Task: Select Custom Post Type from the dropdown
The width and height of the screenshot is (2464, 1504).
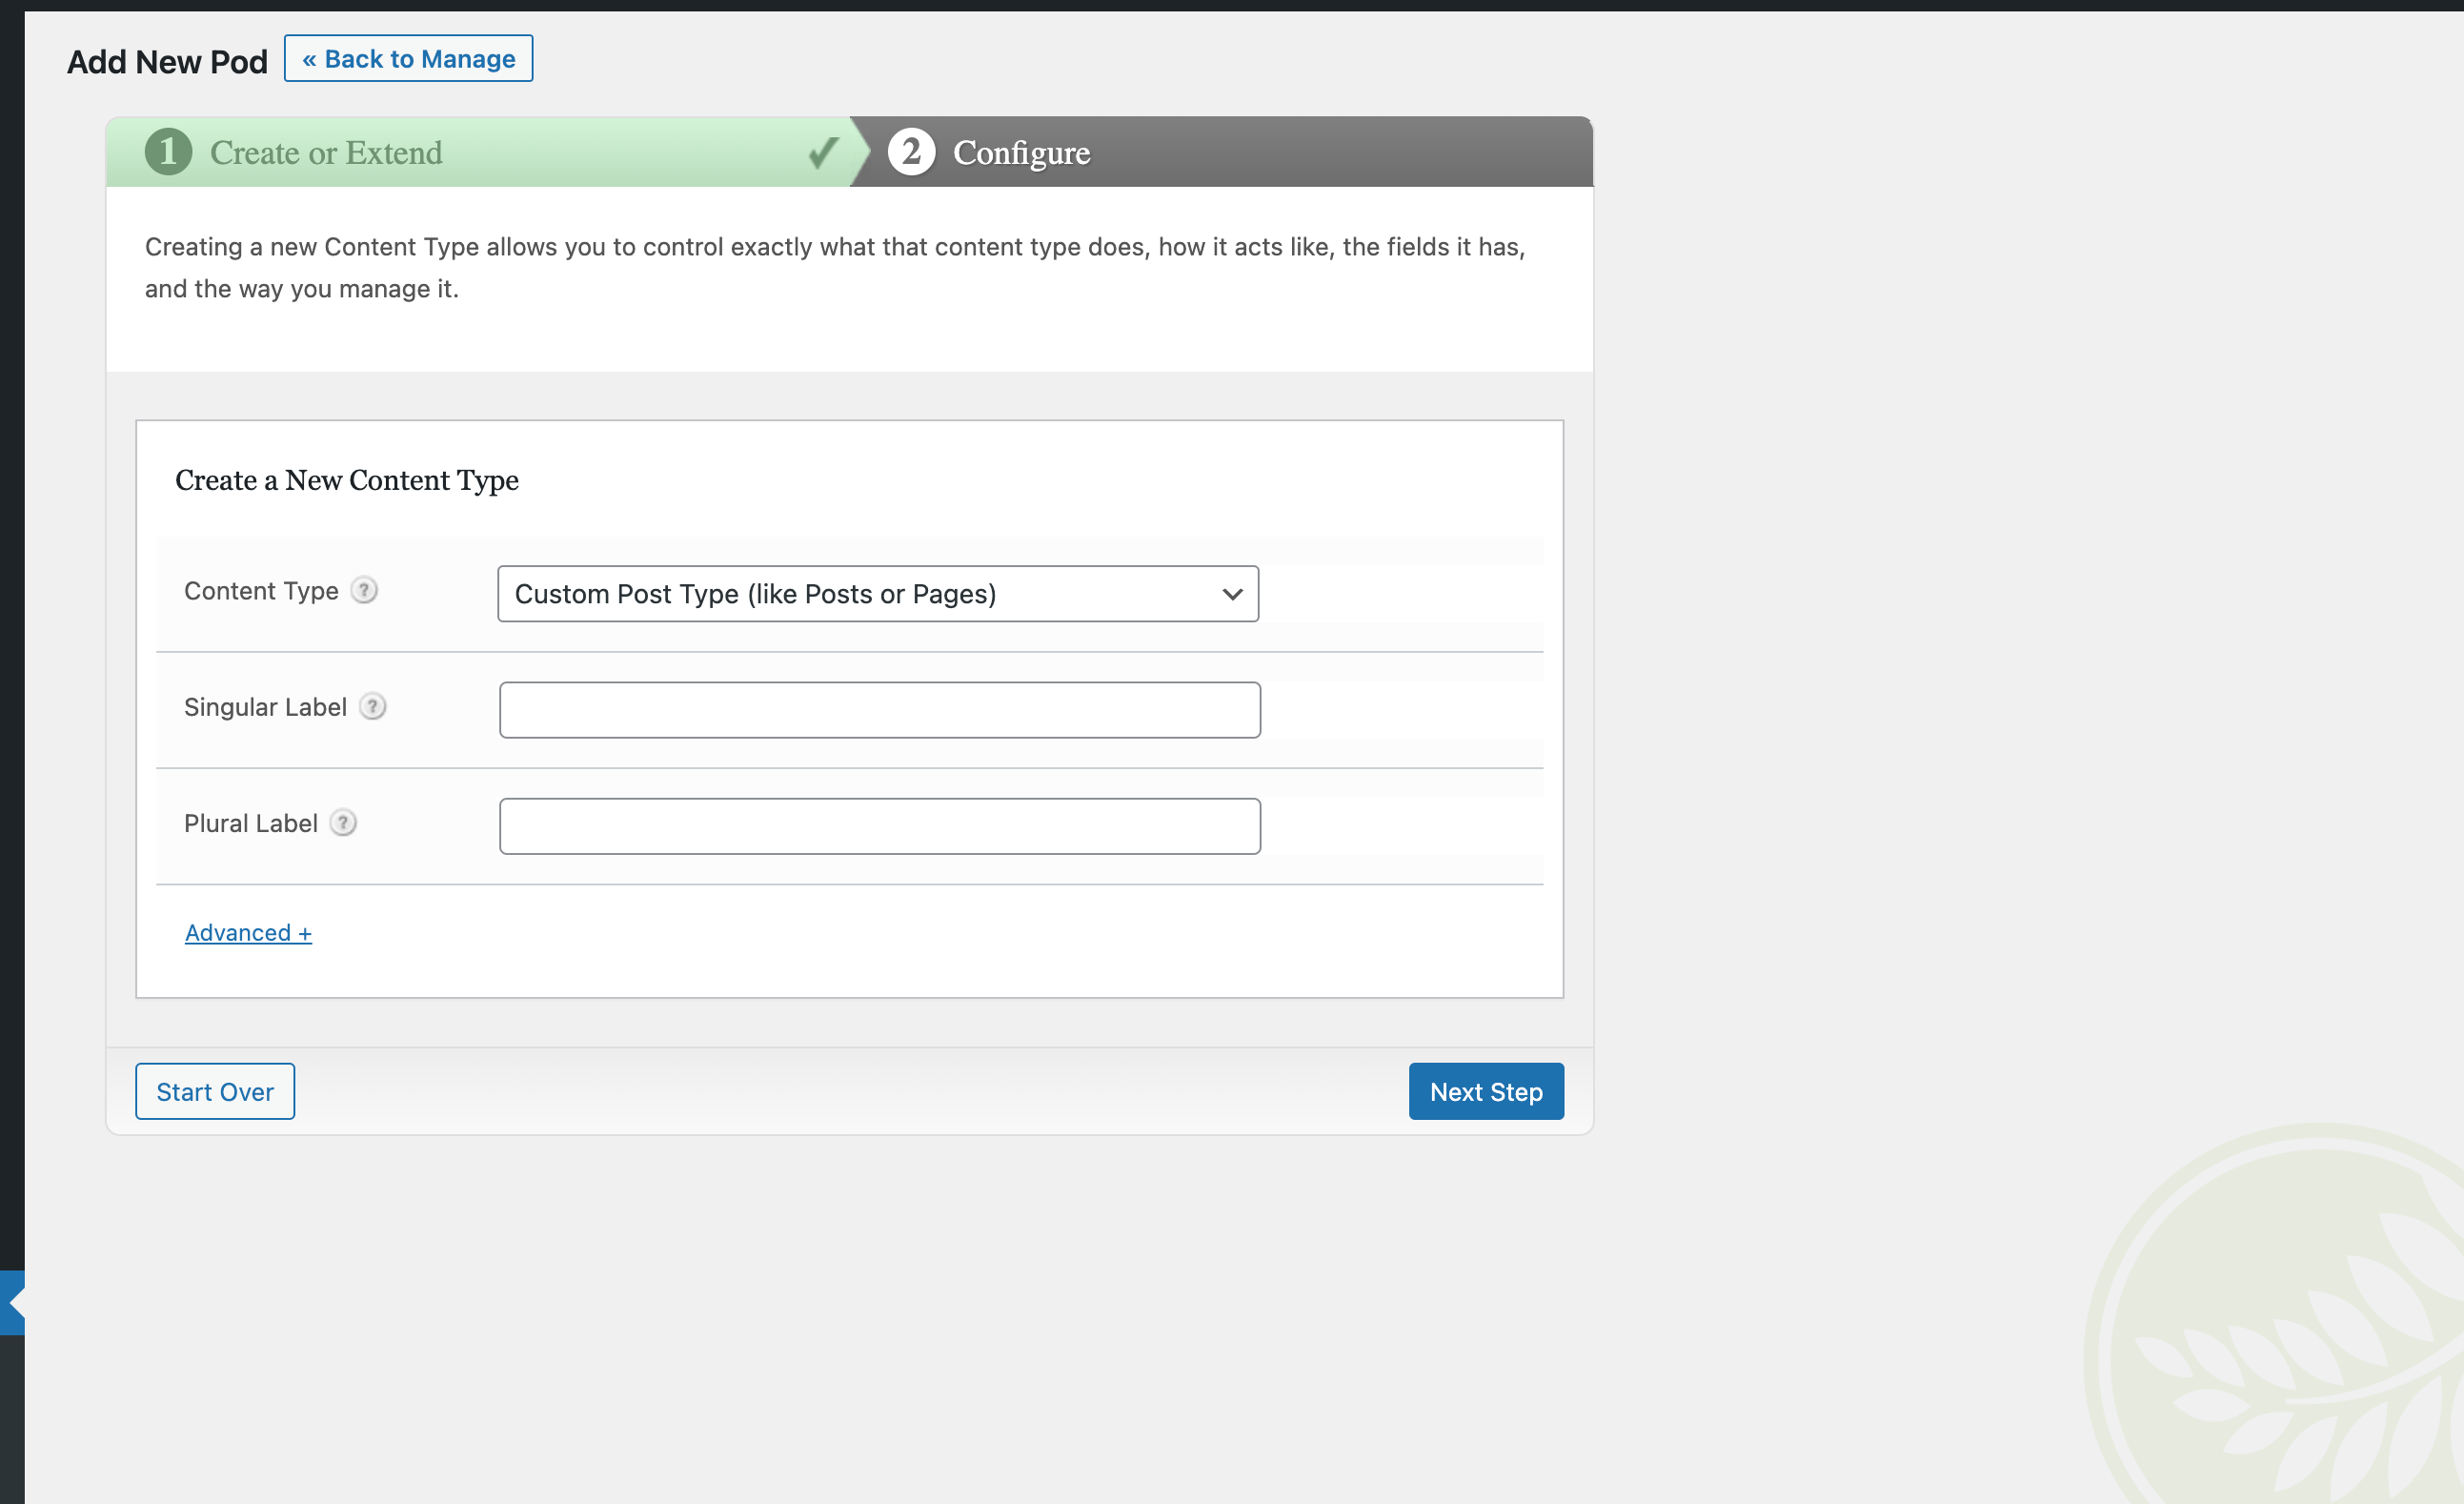Action: tap(878, 593)
